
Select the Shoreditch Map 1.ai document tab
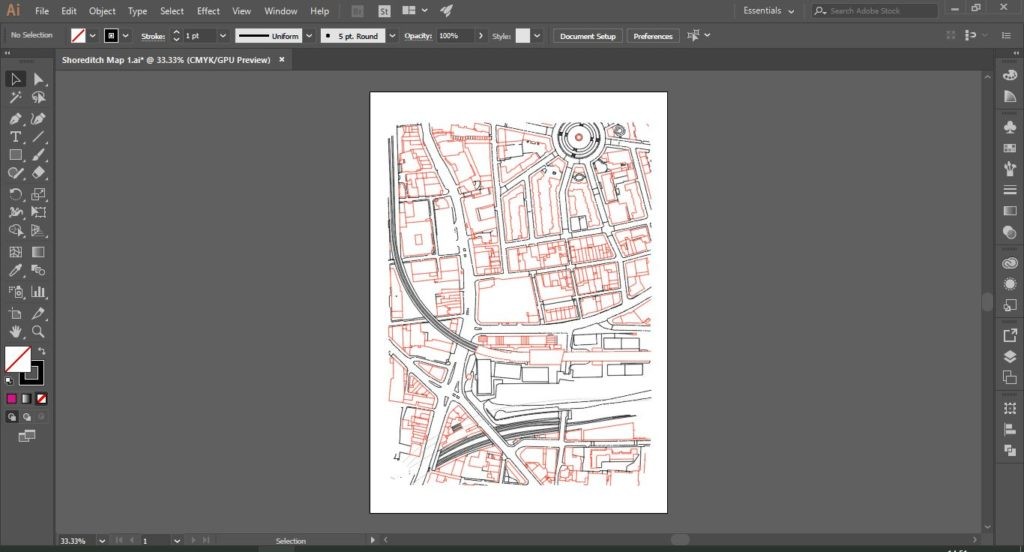(x=166, y=59)
